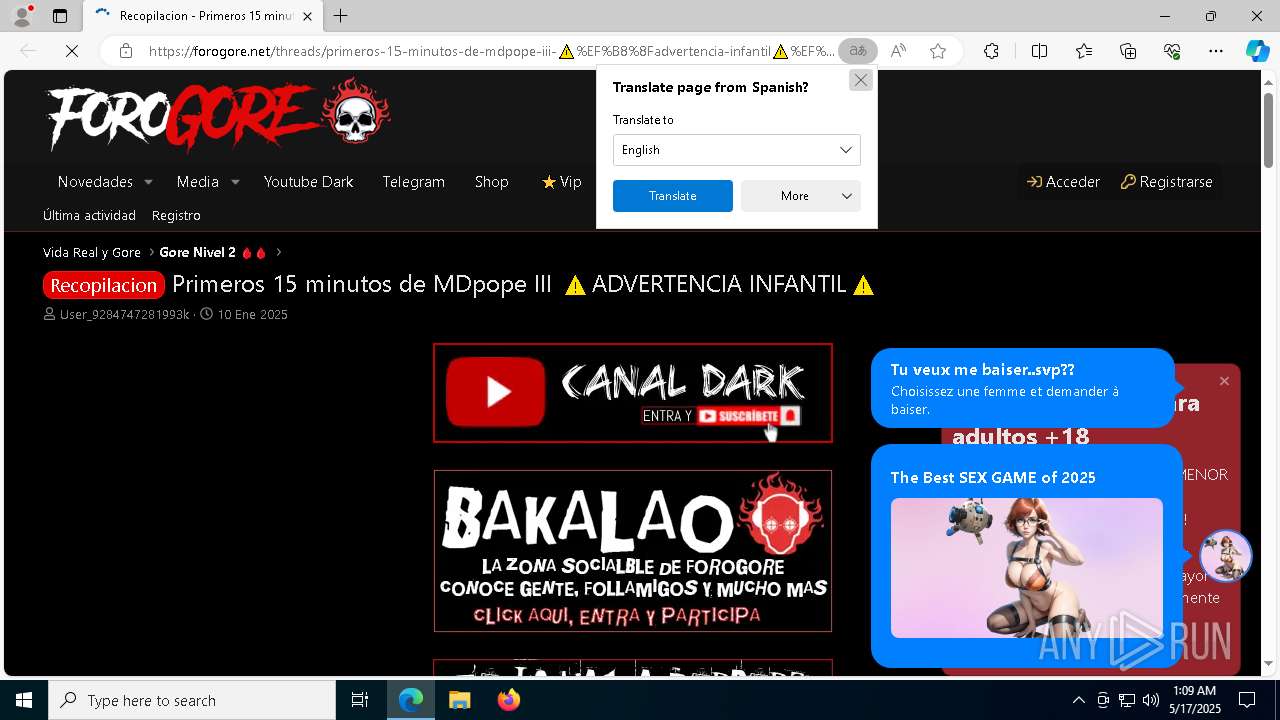1280x720 pixels.
Task: Expand the Media dropdown arrow
Action: [x=235, y=182]
